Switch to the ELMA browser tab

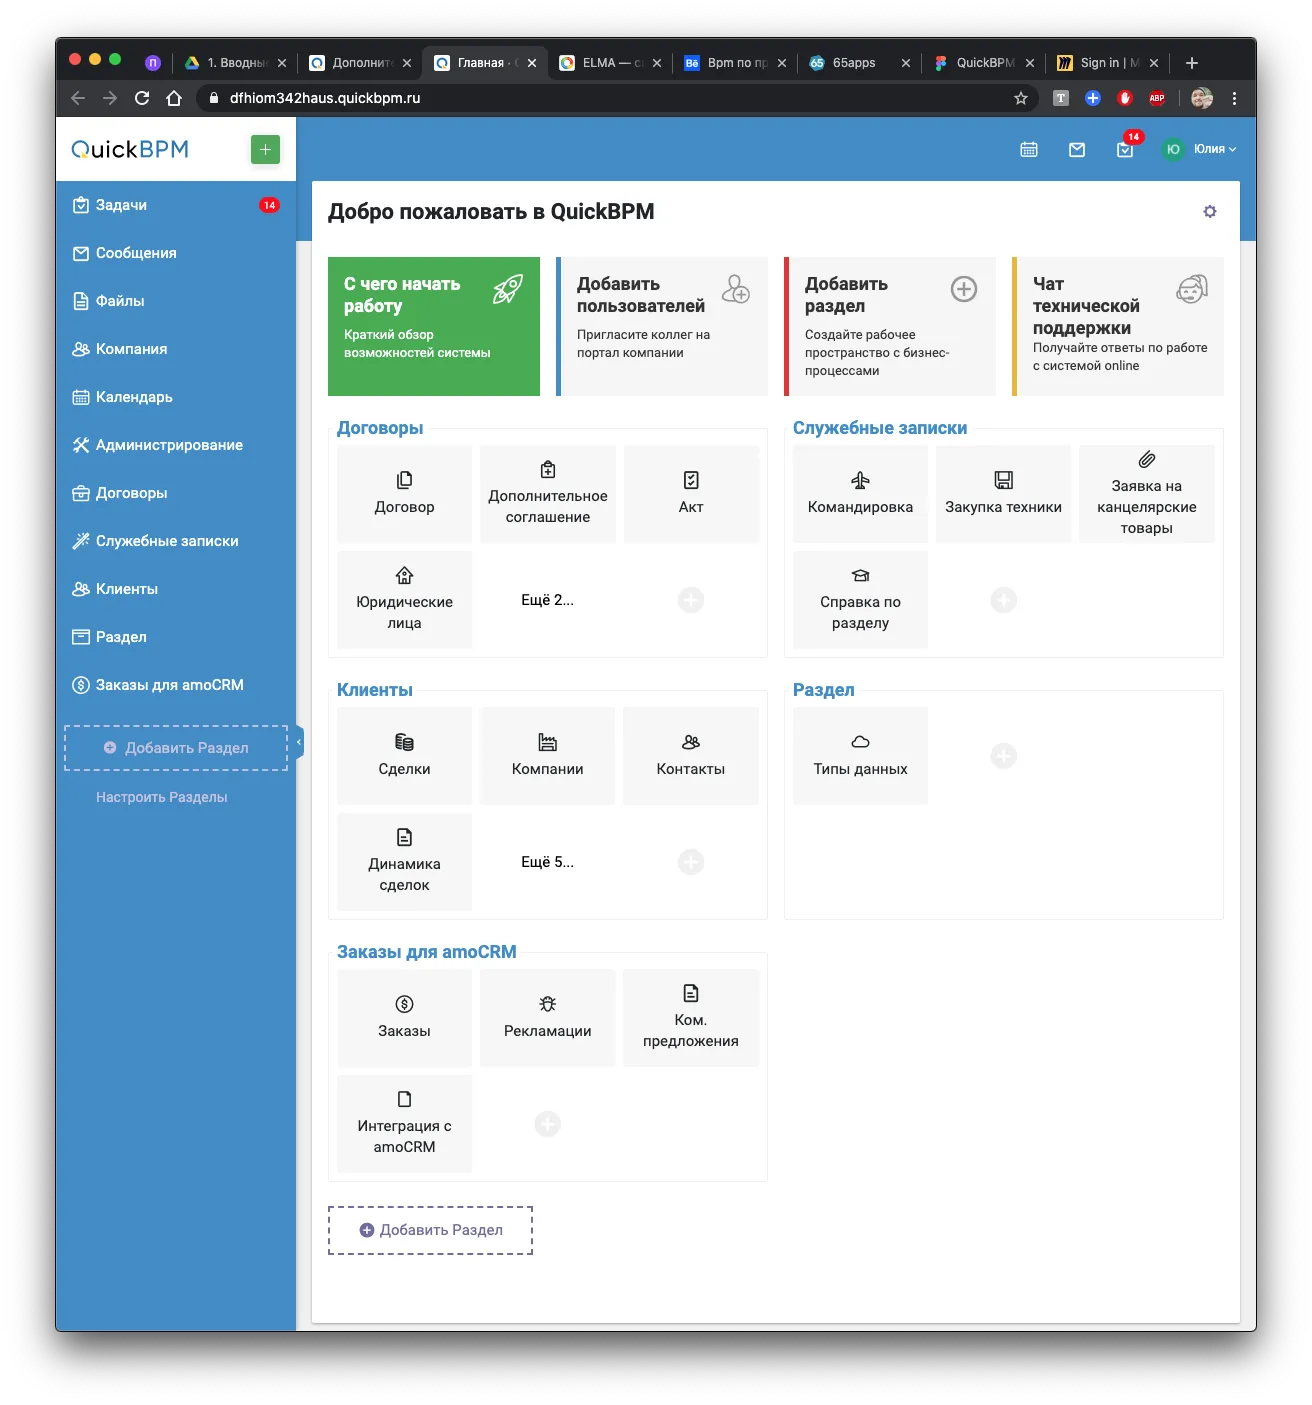pyautogui.click(x=609, y=62)
